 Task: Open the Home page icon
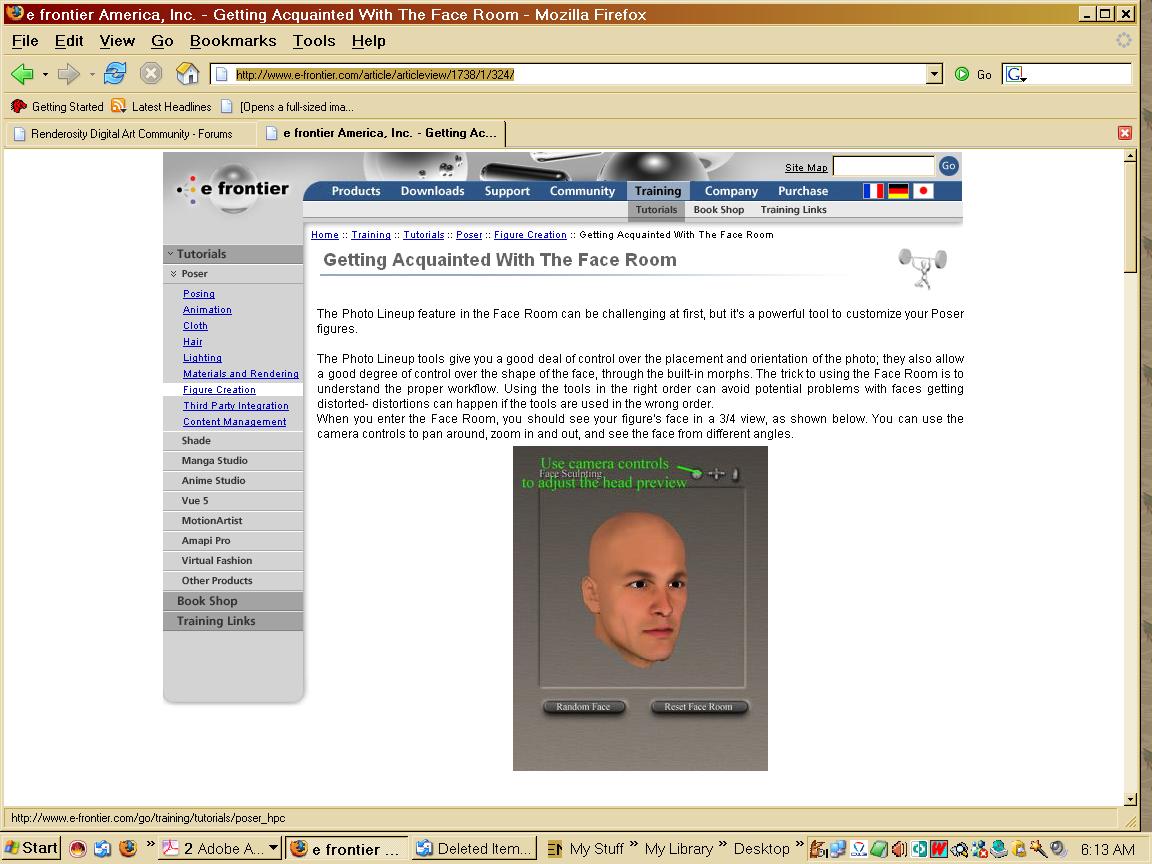pyautogui.click(x=187, y=73)
